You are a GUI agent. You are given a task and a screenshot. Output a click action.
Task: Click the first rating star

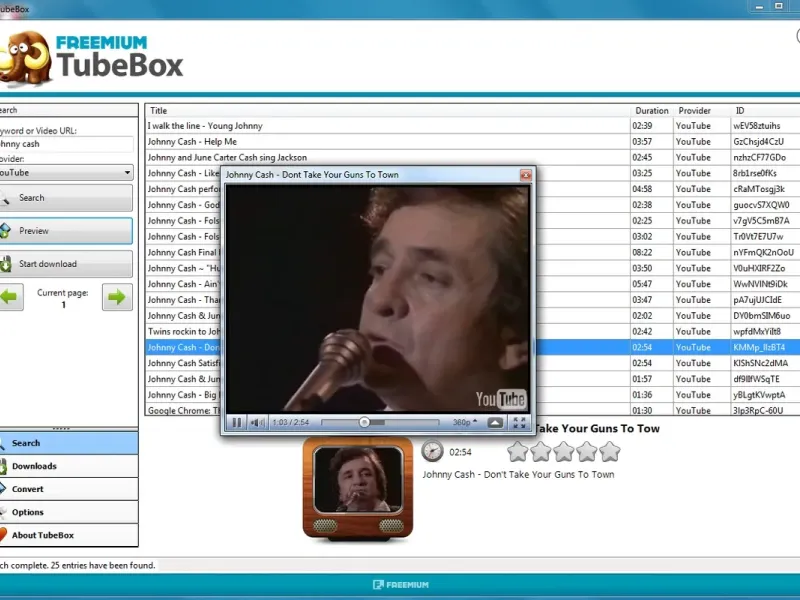[x=517, y=452]
